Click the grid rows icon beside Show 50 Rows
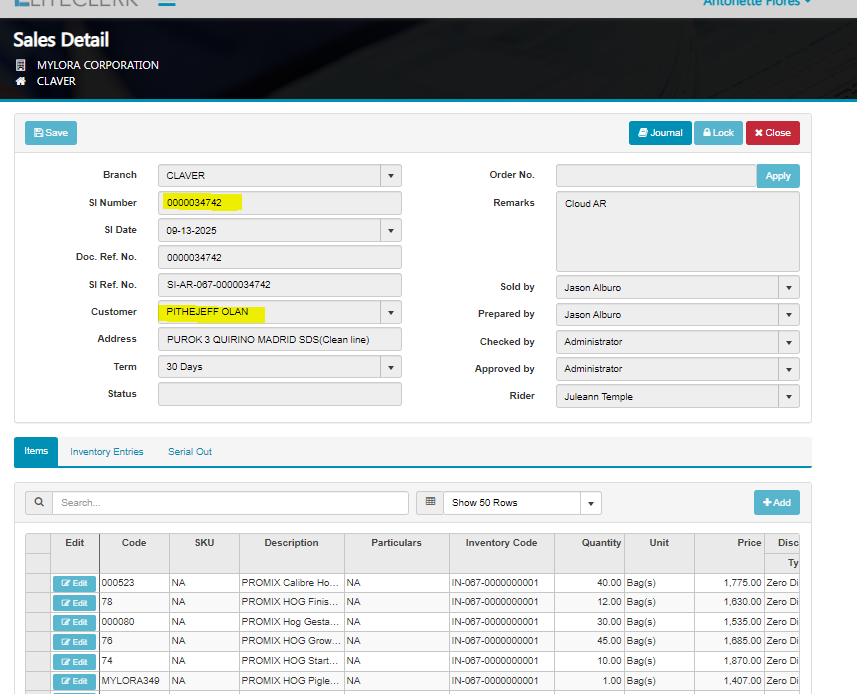Screen dimensions: 857x694 [430, 503]
